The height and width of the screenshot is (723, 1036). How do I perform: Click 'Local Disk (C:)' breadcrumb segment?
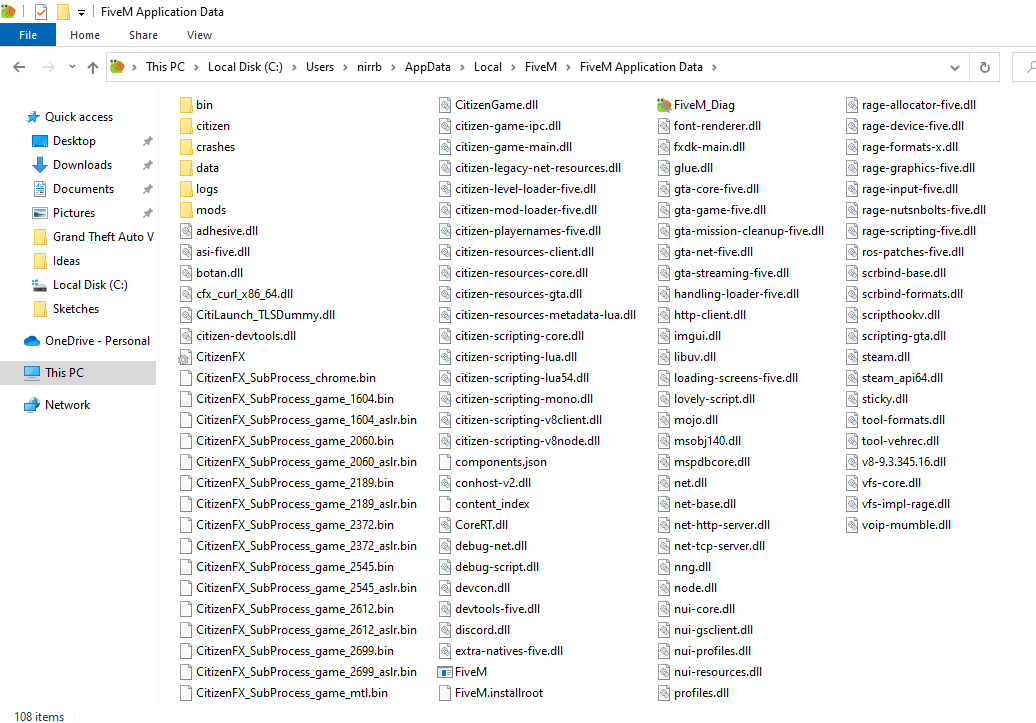(x=245, y=67)
